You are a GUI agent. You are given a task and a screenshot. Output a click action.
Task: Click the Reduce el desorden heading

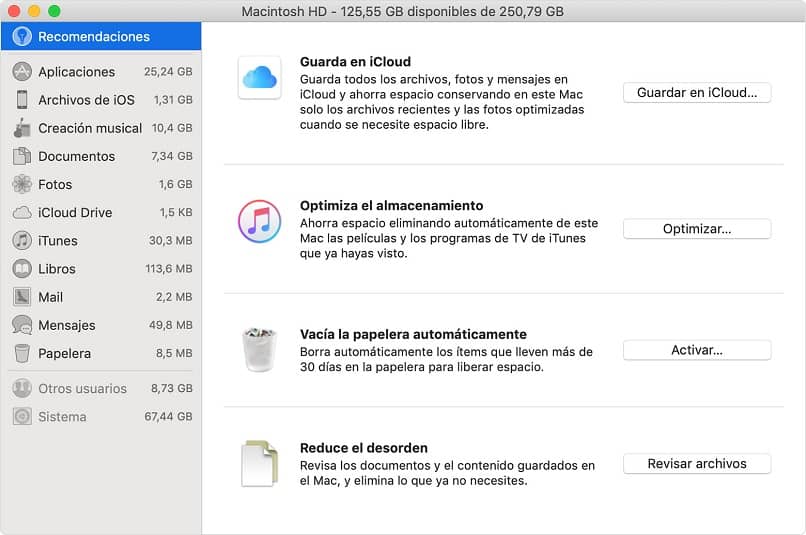[364, 448]
